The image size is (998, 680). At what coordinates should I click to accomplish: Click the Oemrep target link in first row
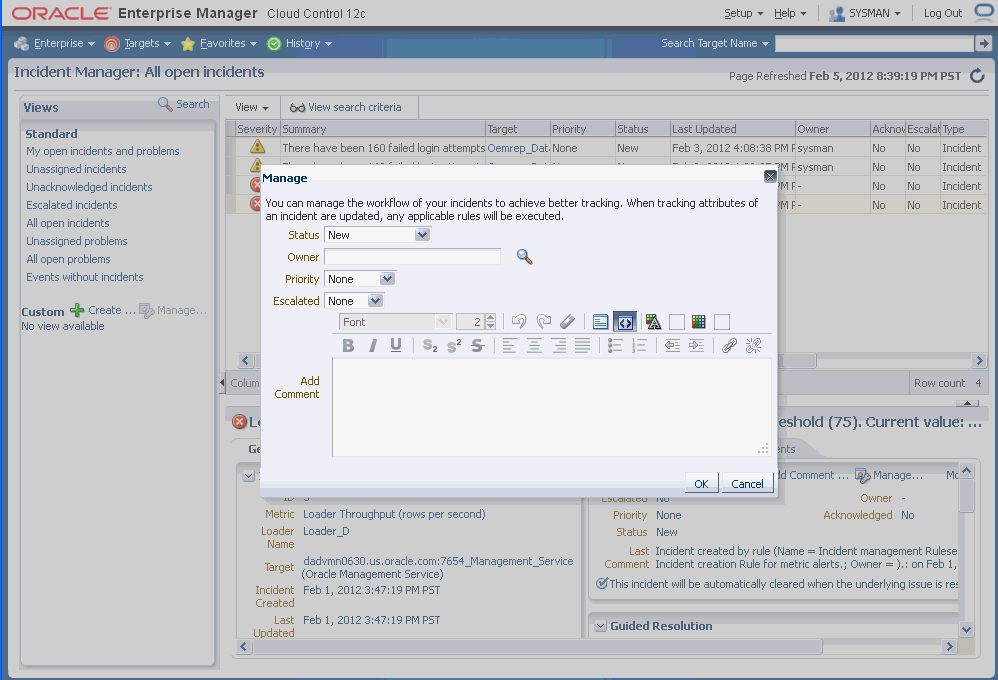click(x=518, y=148)
